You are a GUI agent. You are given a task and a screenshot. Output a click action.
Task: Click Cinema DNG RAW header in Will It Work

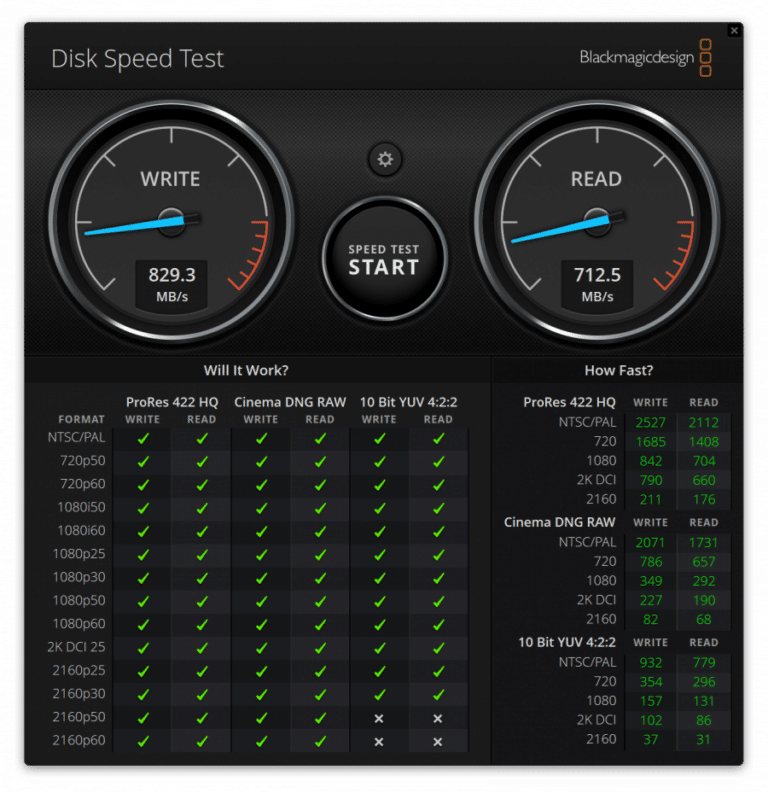click(x=290, y=402)
